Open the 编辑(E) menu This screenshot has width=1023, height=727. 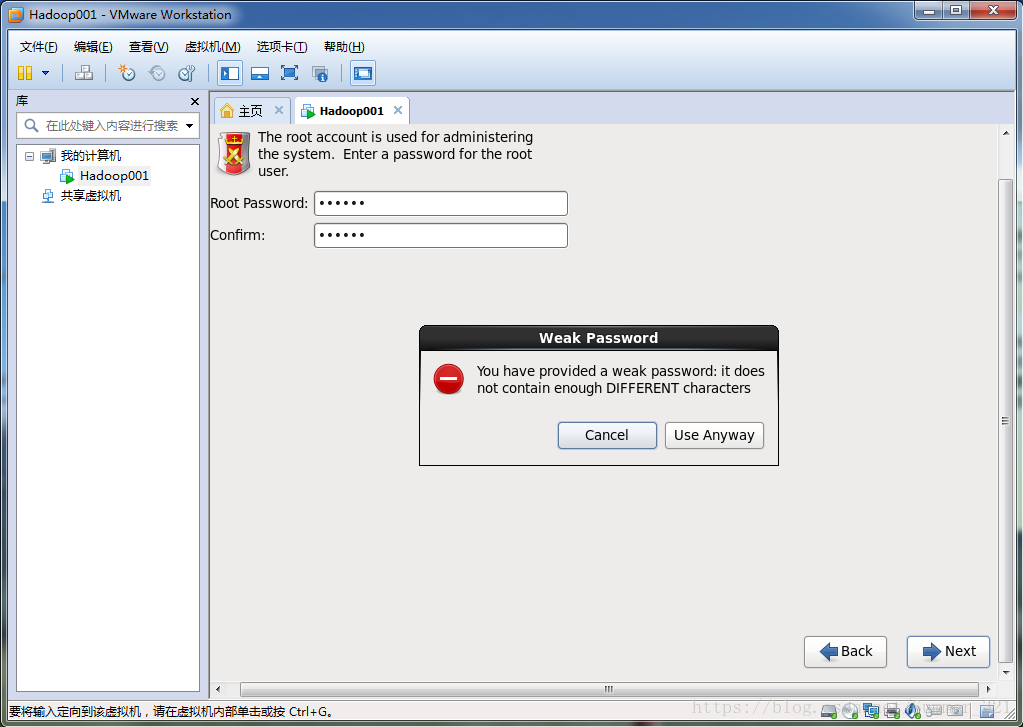click(x=93, y=47)
